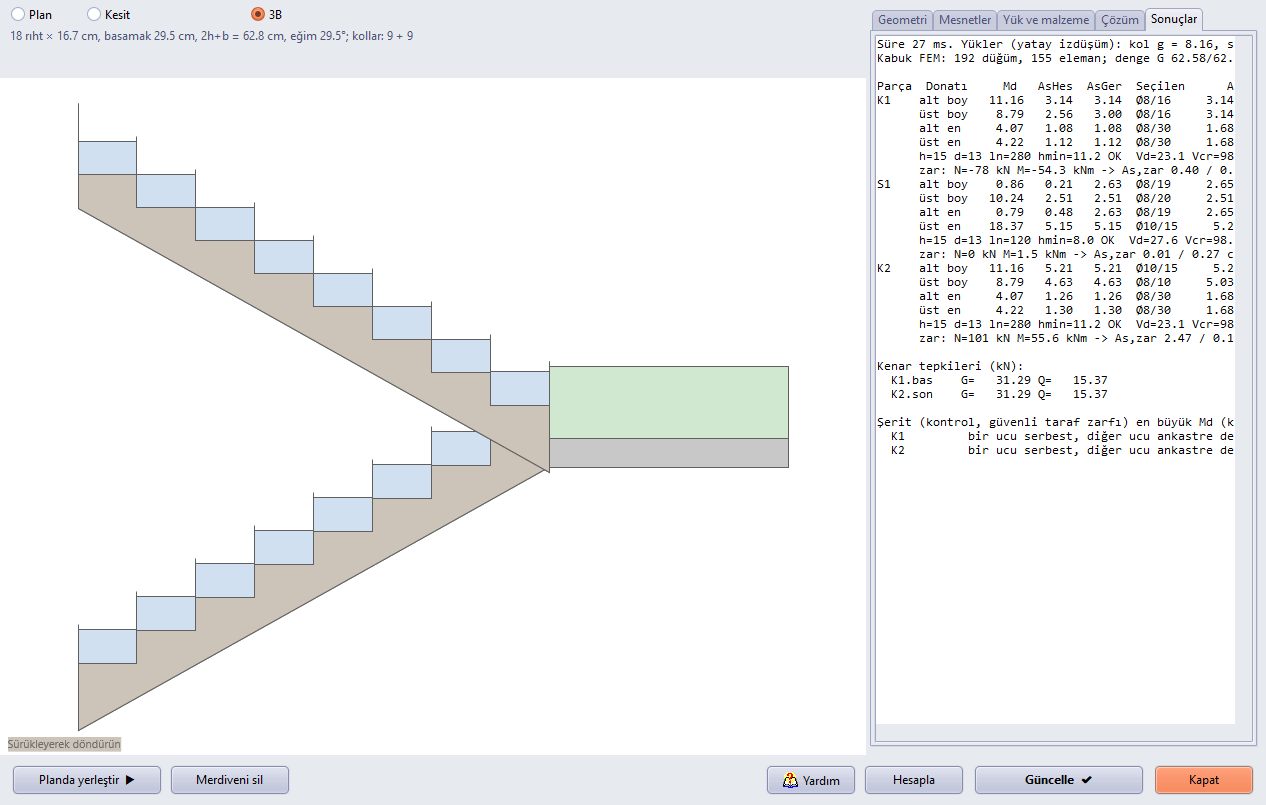The height and width of the screenshot is (805, 1266).
Task: Select the Sonuçlar tab
Action: (x=1174, y=19)
